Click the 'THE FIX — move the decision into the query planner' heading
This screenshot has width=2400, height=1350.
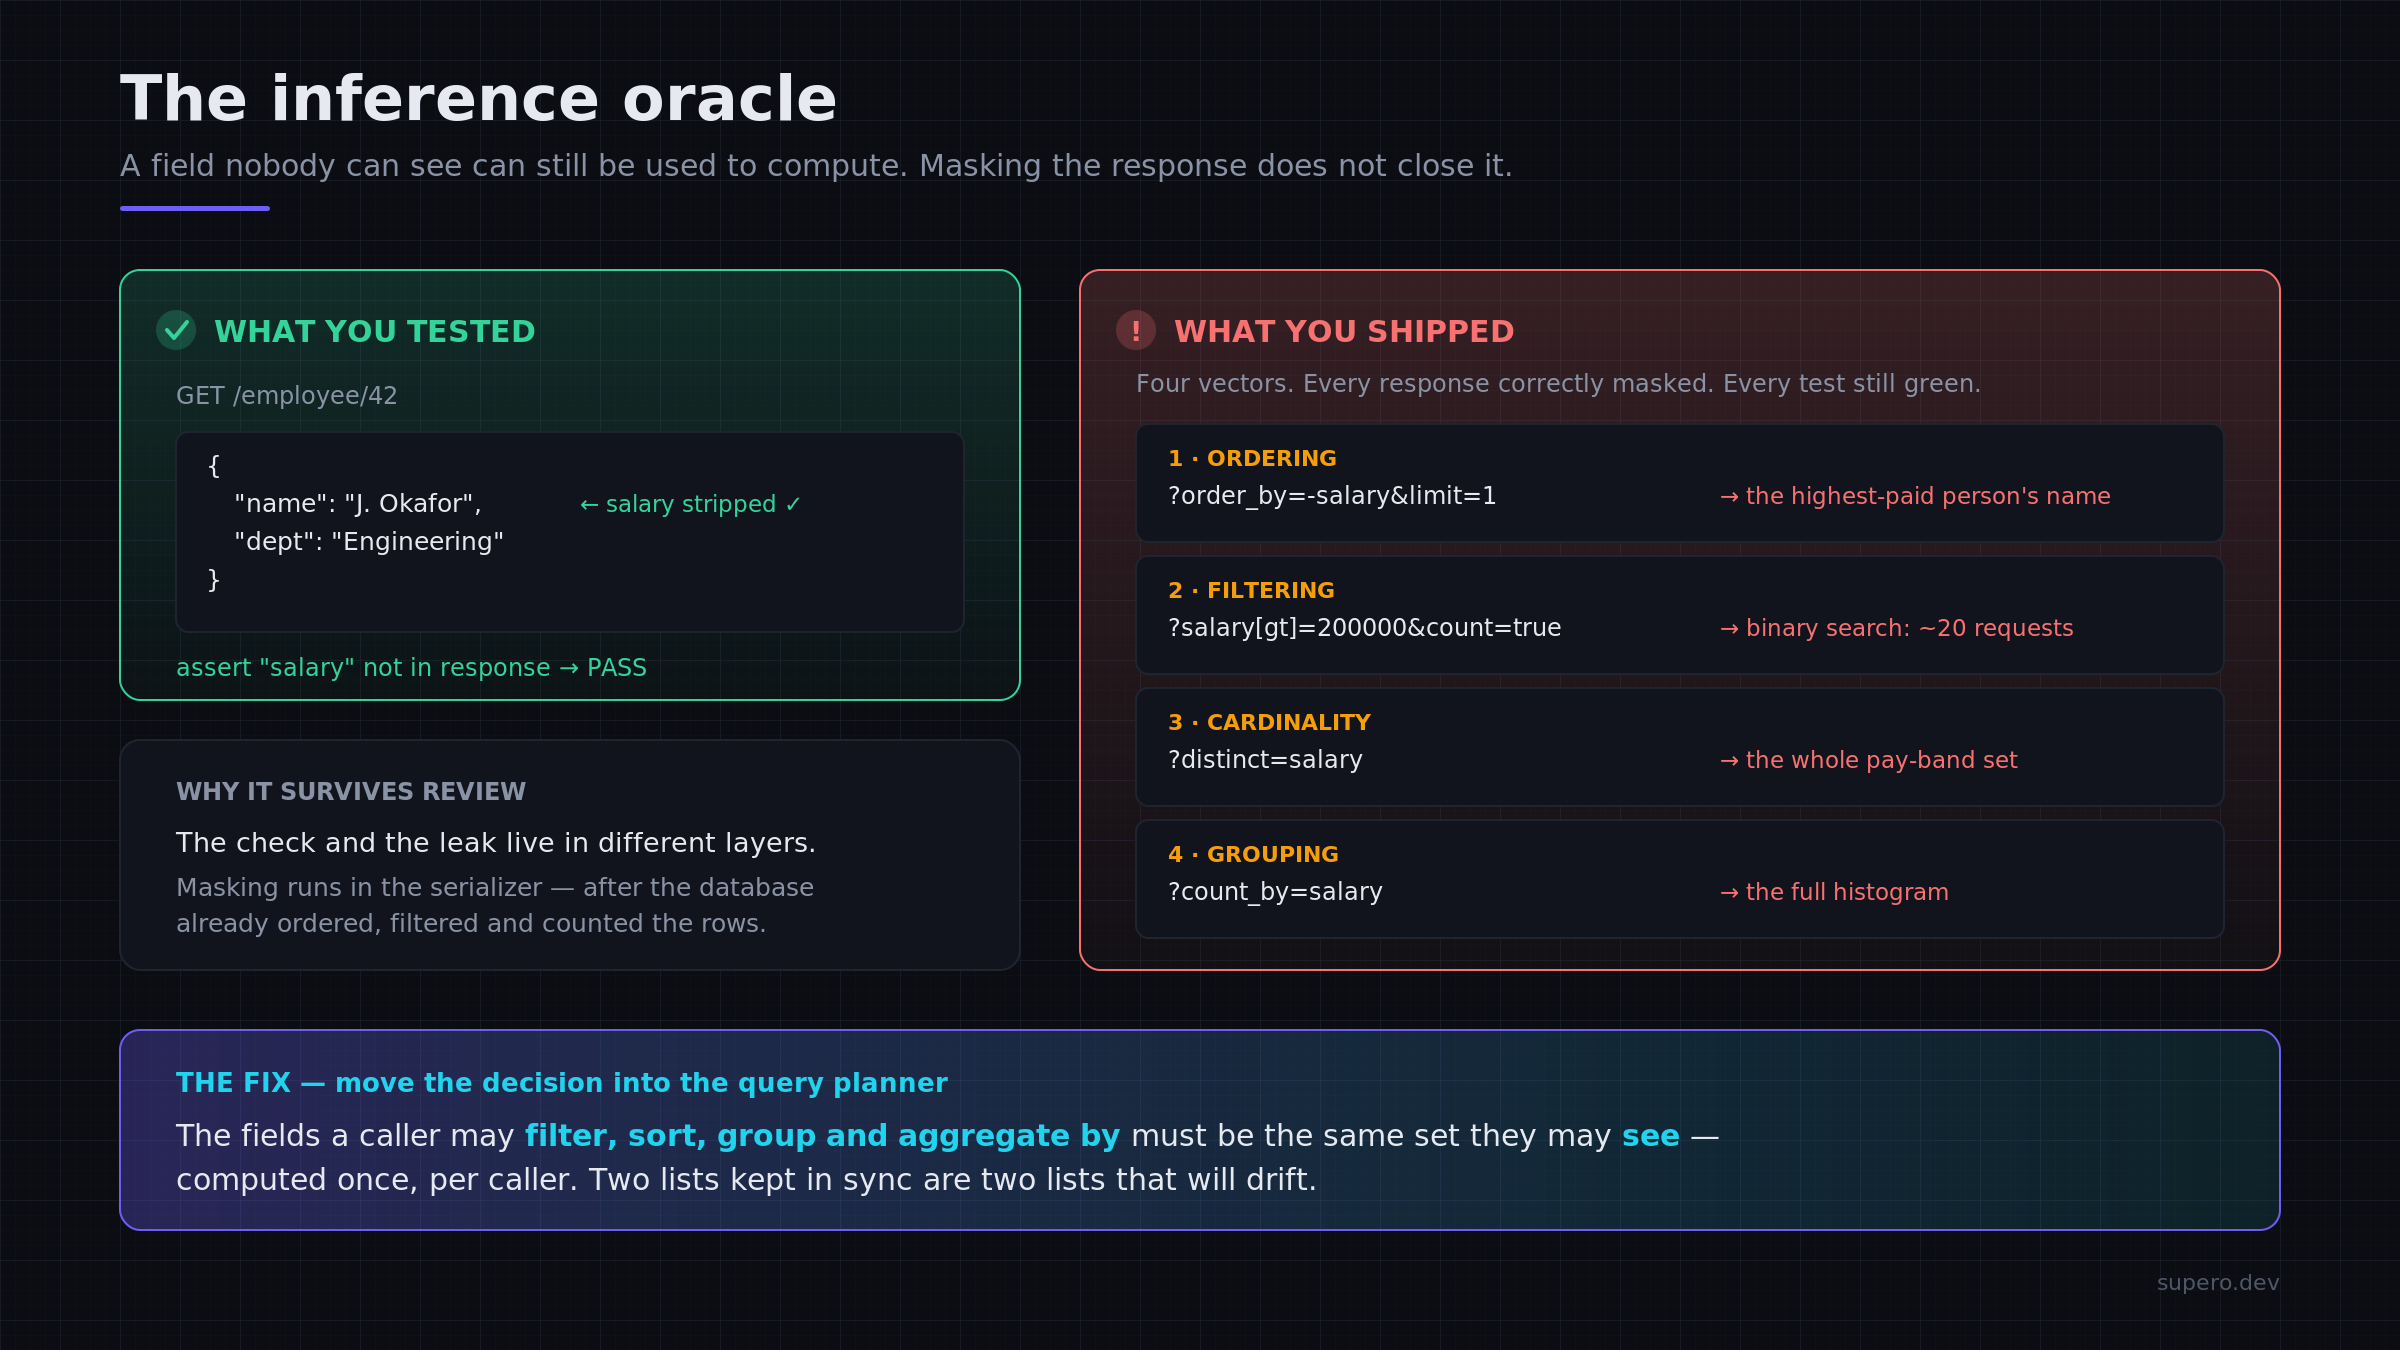pyautogui.click(x=561, y=1083)
